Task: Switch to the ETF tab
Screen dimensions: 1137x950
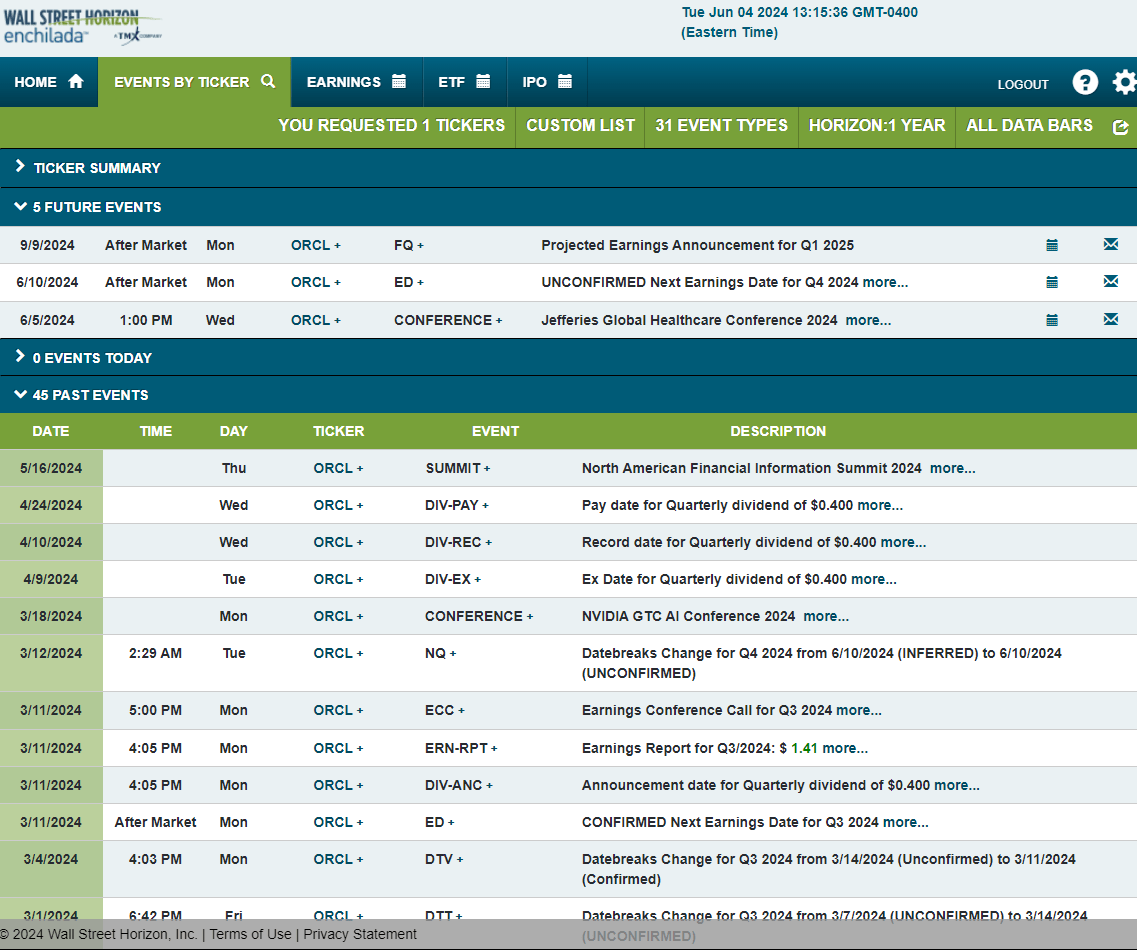Action: (465, 82)
